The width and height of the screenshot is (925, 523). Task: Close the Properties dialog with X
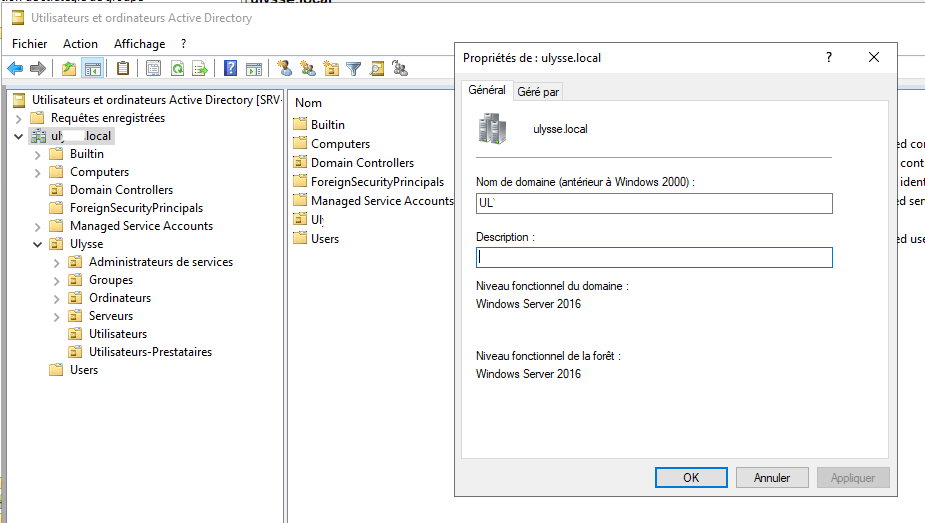tap(874, 57)
